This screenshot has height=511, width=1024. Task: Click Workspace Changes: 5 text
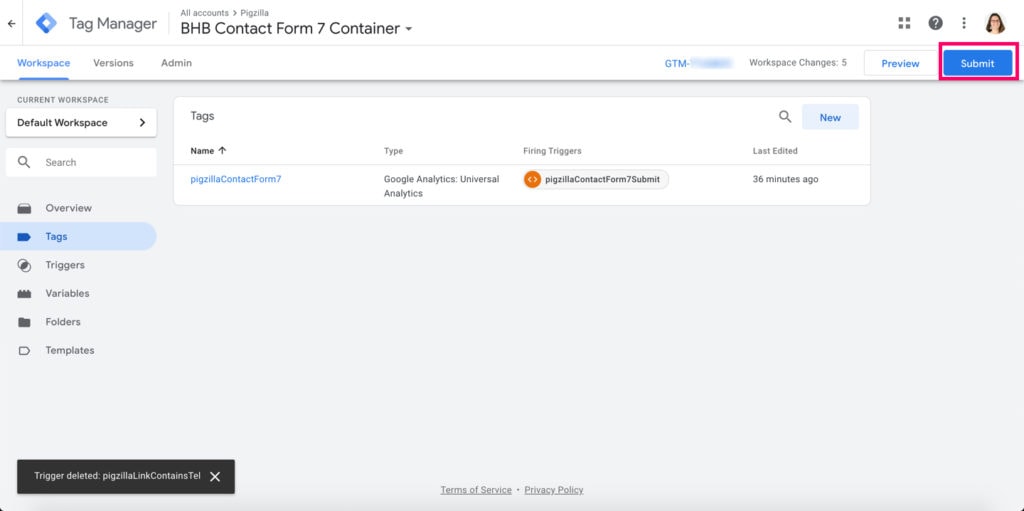pos(798,63)
